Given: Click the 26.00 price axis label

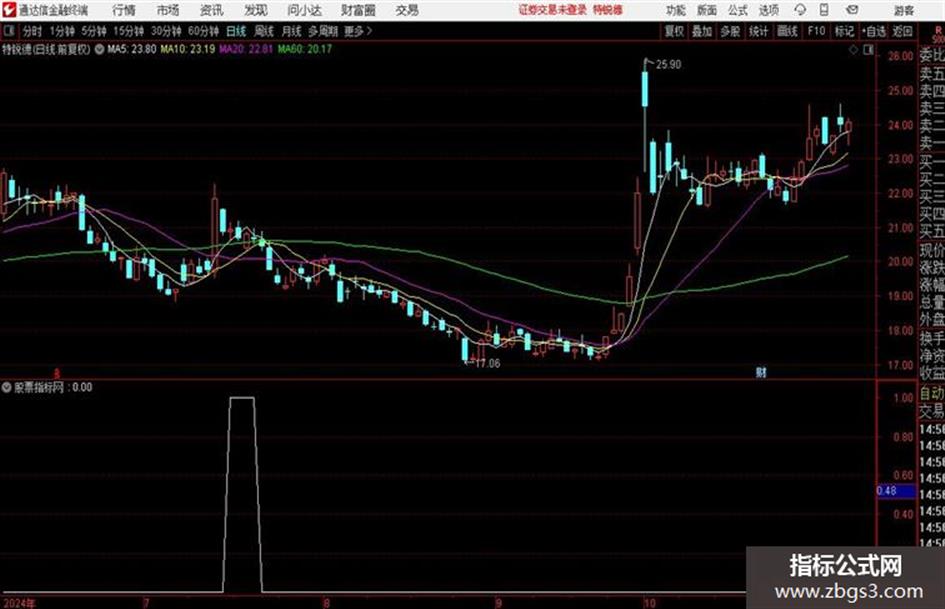Looking at the screenshot, I should tap(900, 56).
